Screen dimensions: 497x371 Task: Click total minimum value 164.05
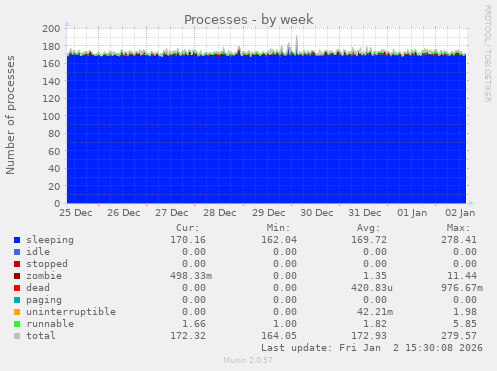pyautogui.click(x=279, y=336)
